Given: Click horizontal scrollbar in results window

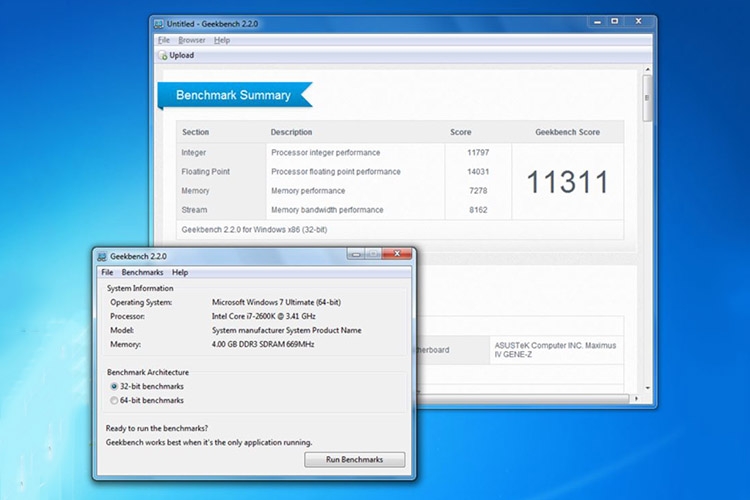Looking at the screenshot, I should click(x=524, y=398).
